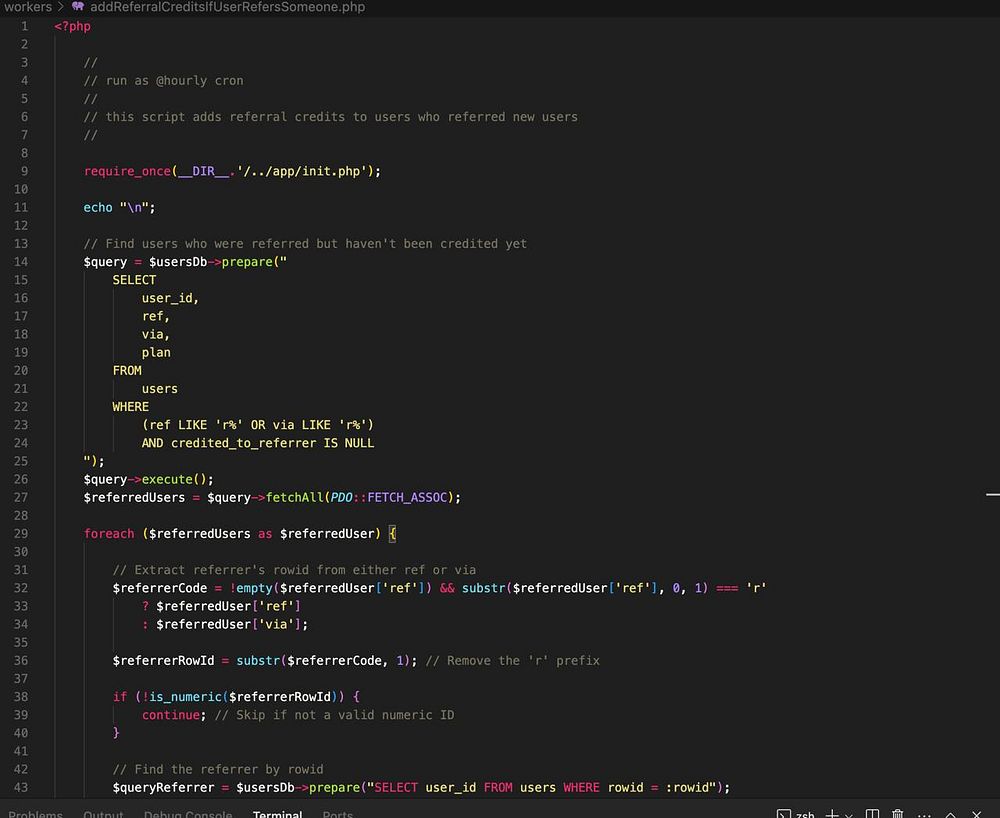Select the Terminal tab
Screen dimensions: 1000x818
click(x=277, y=814)
